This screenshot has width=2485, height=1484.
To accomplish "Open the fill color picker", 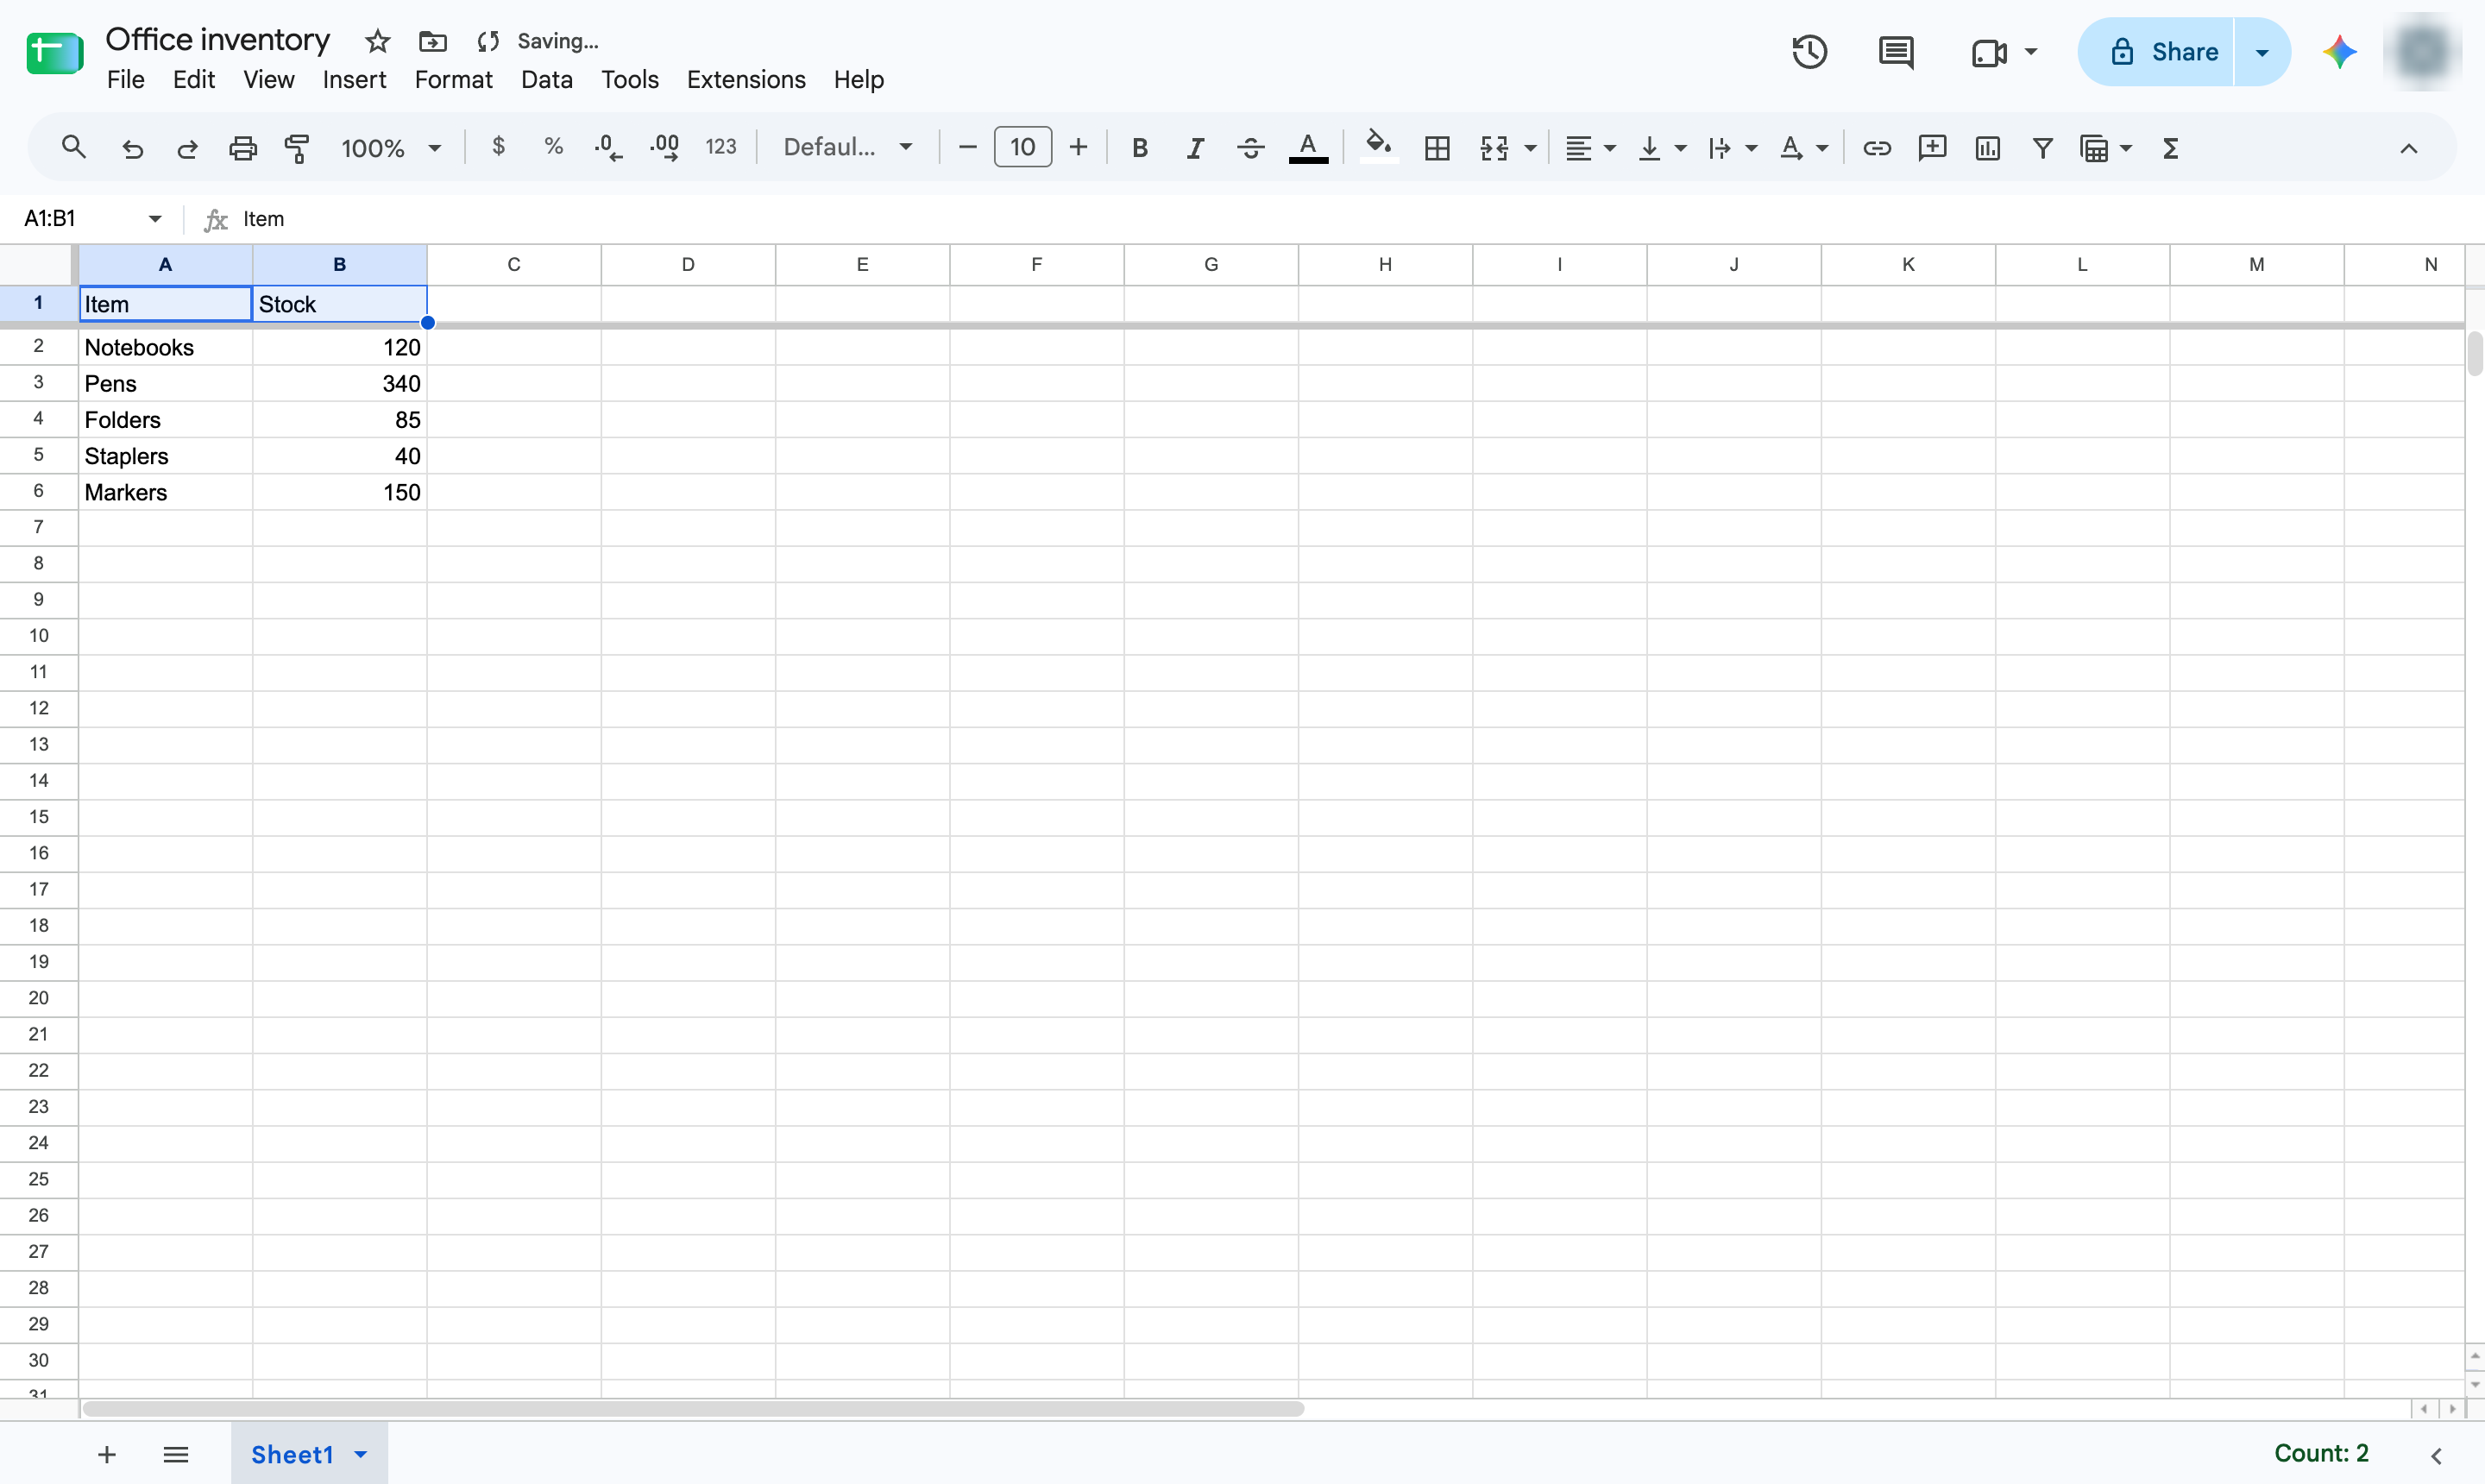I will pyautogui.click(x=1379, y=148).
